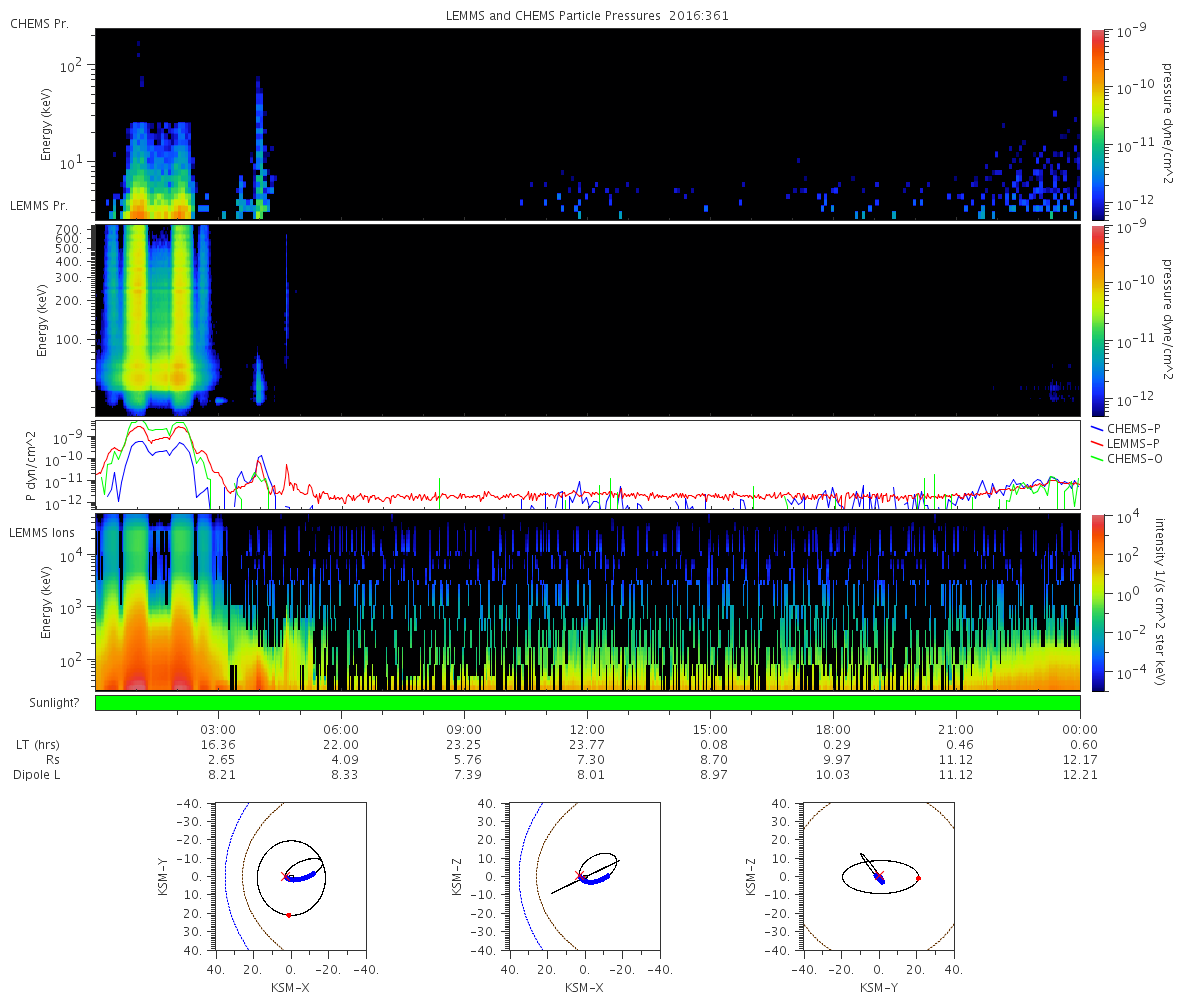
Task: Click blue trajectory segment in KSM-X/KSM-Z plot
Action: coord(600,880)
